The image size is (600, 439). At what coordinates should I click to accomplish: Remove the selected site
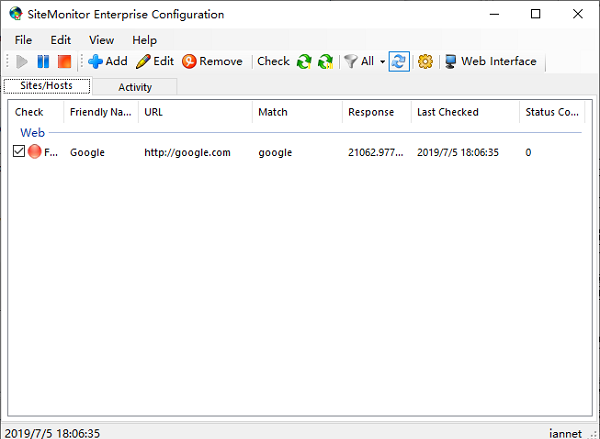point(212,61)
